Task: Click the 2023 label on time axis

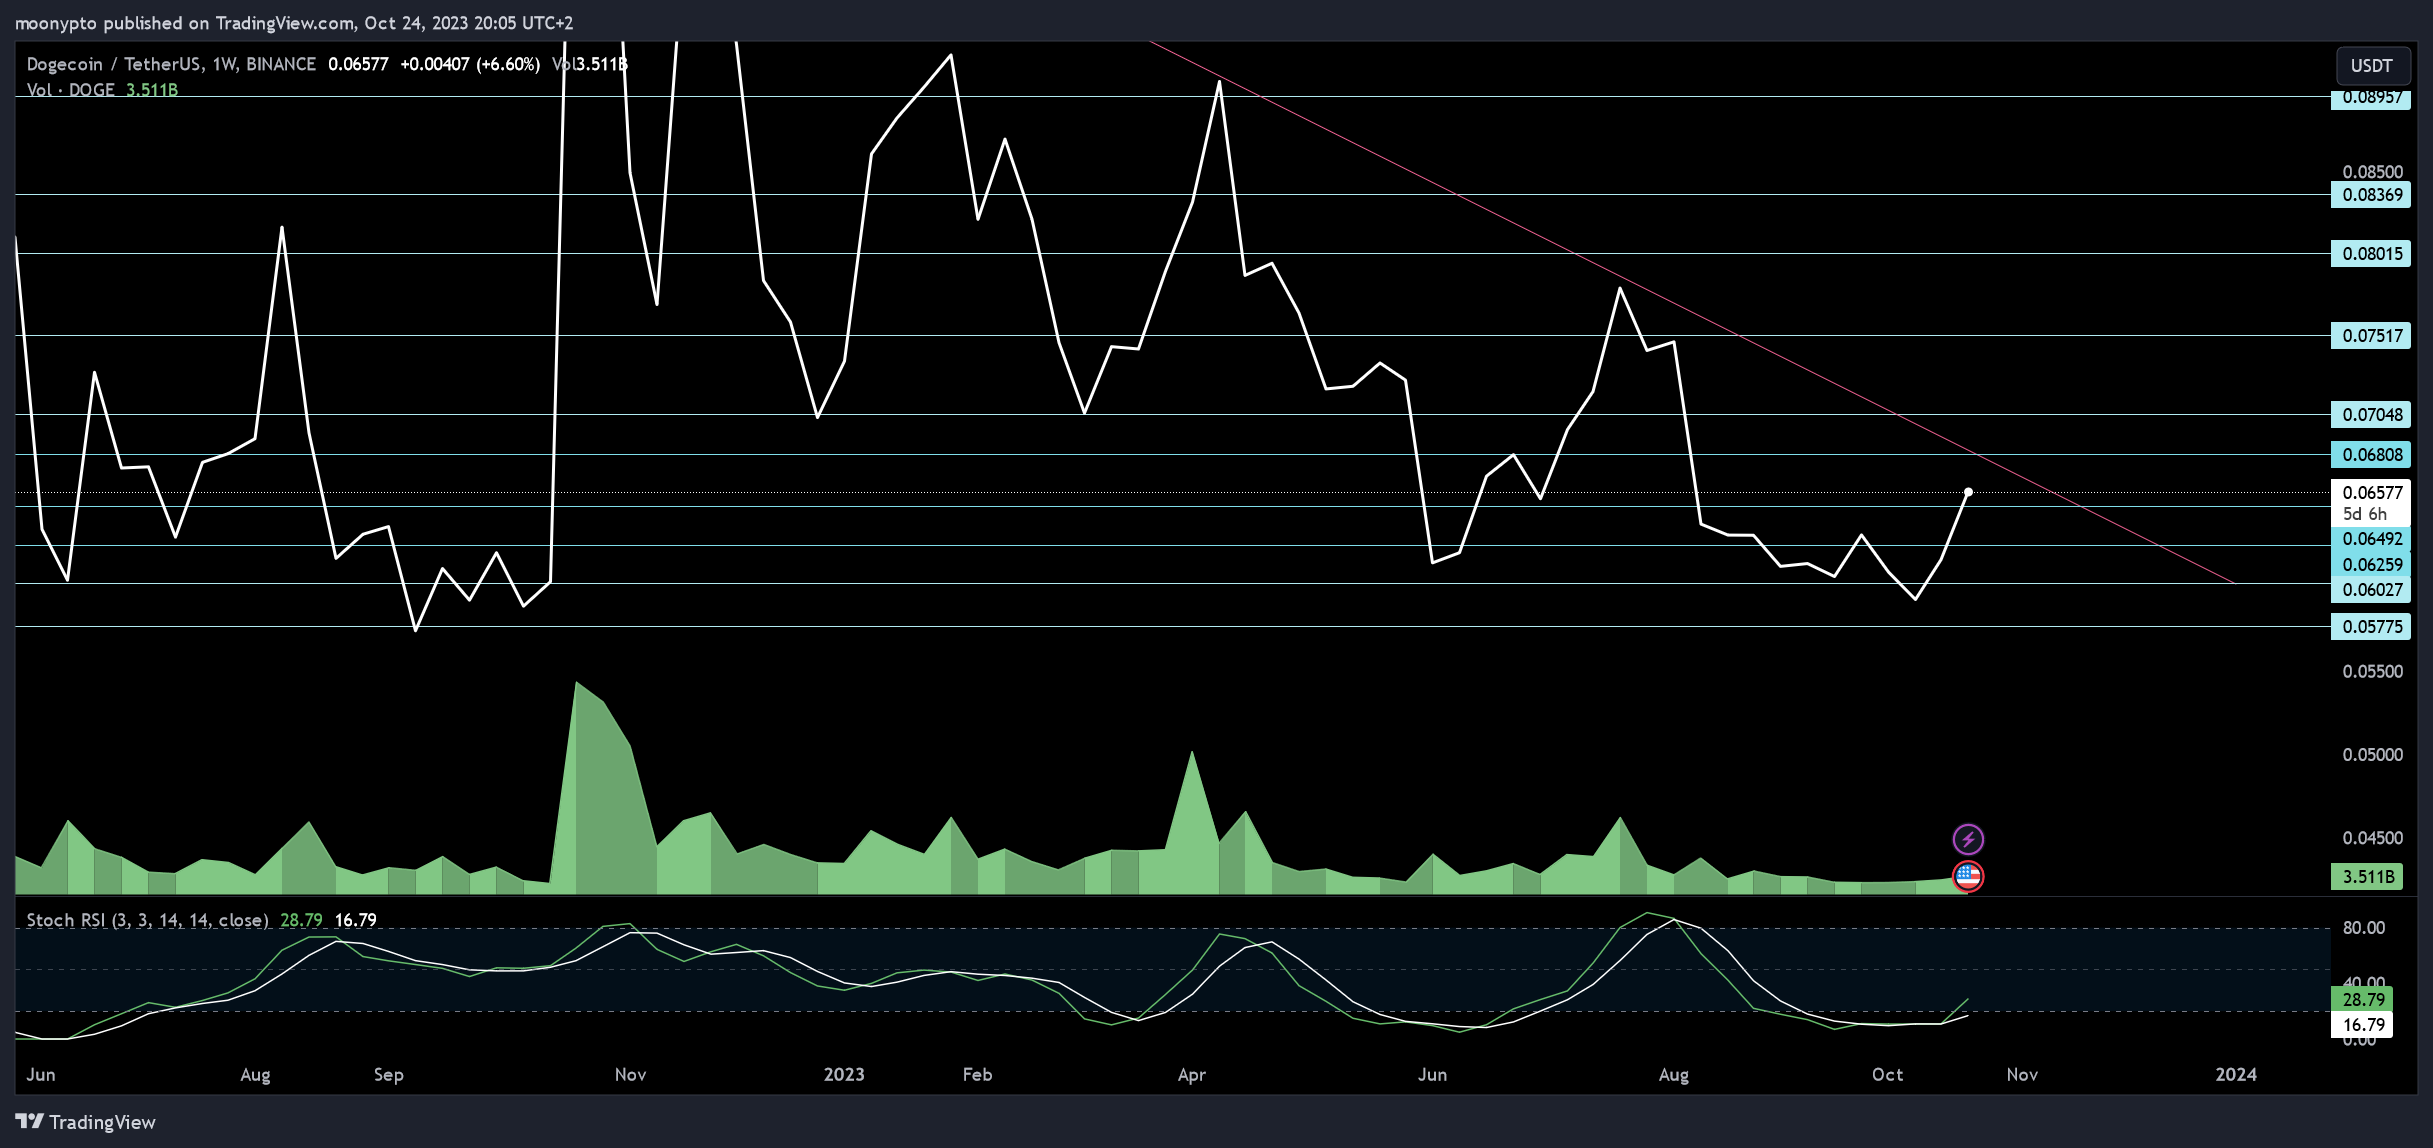Action: 844,1075
